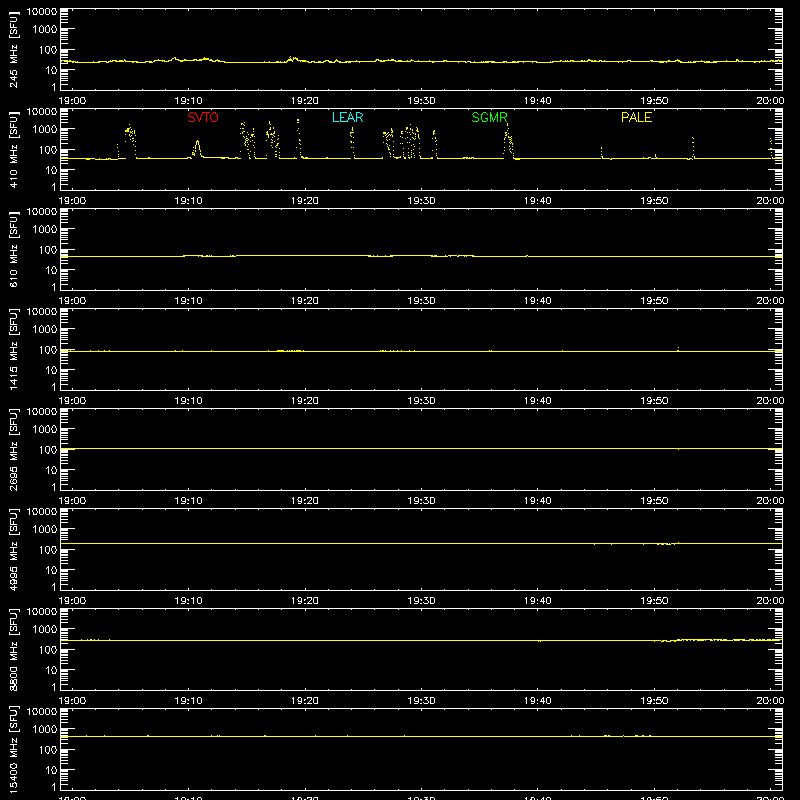
Task: Click the 19:10 tick label under 410 MHz plot
Action: pyautogui.click(x=188, y=201)
